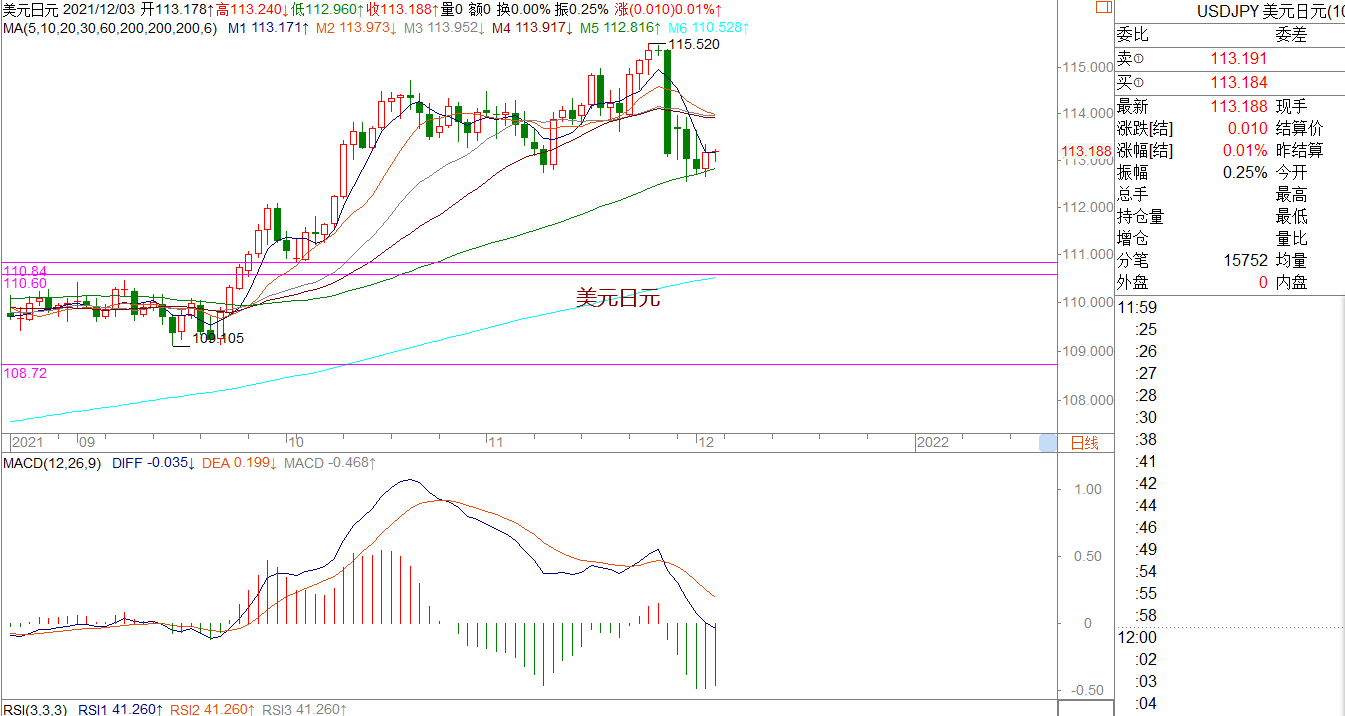This screenshot has width=1345, height=716.
Task: Click the MACD(12,26,9) indicator label
Action: click(x=52, y=463)
